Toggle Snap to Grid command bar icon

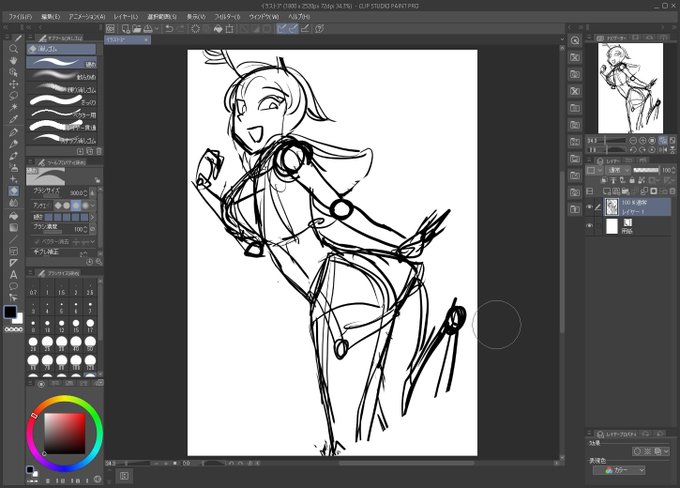(305, 29)
